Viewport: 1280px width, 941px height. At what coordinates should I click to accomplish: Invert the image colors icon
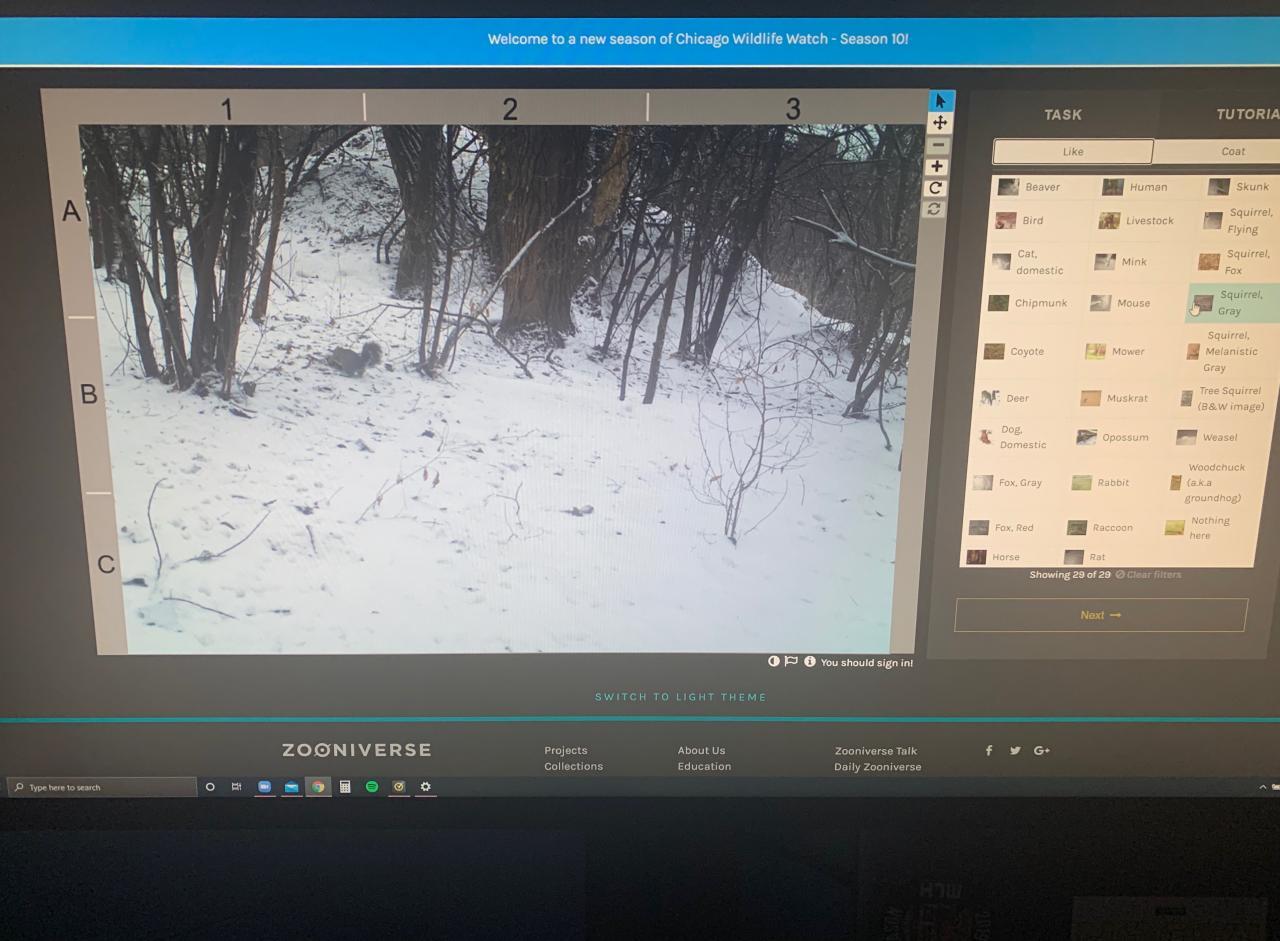(x=774, y=661)
